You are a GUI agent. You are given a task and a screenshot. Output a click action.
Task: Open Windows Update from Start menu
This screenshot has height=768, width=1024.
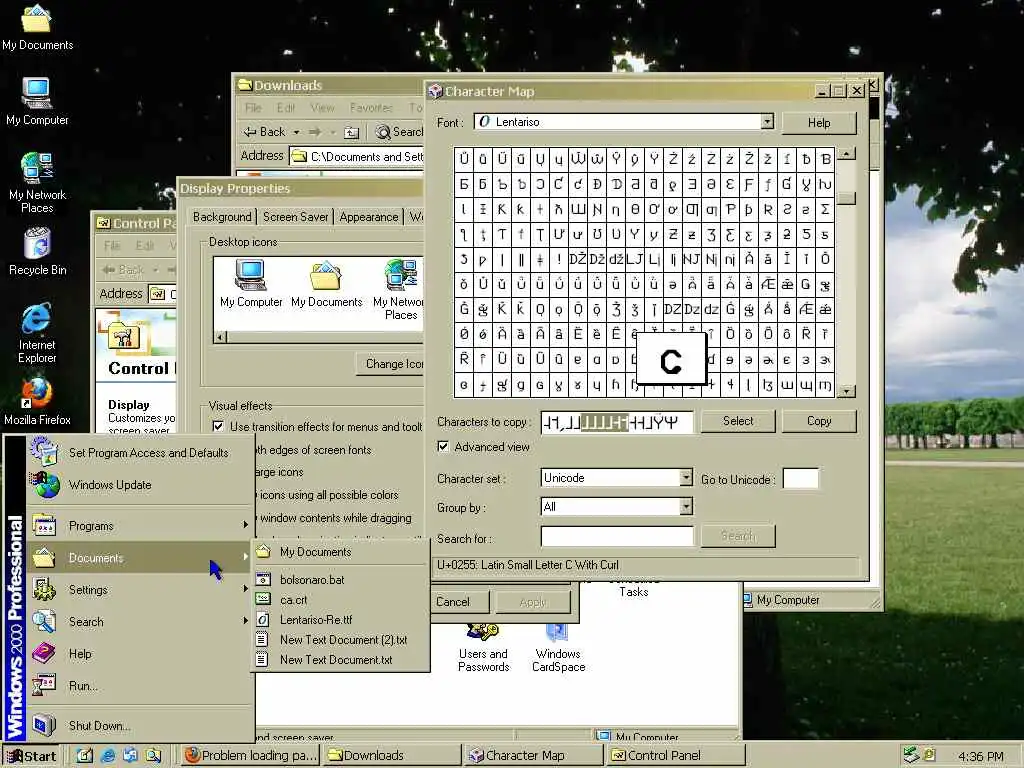coord(140,485)
